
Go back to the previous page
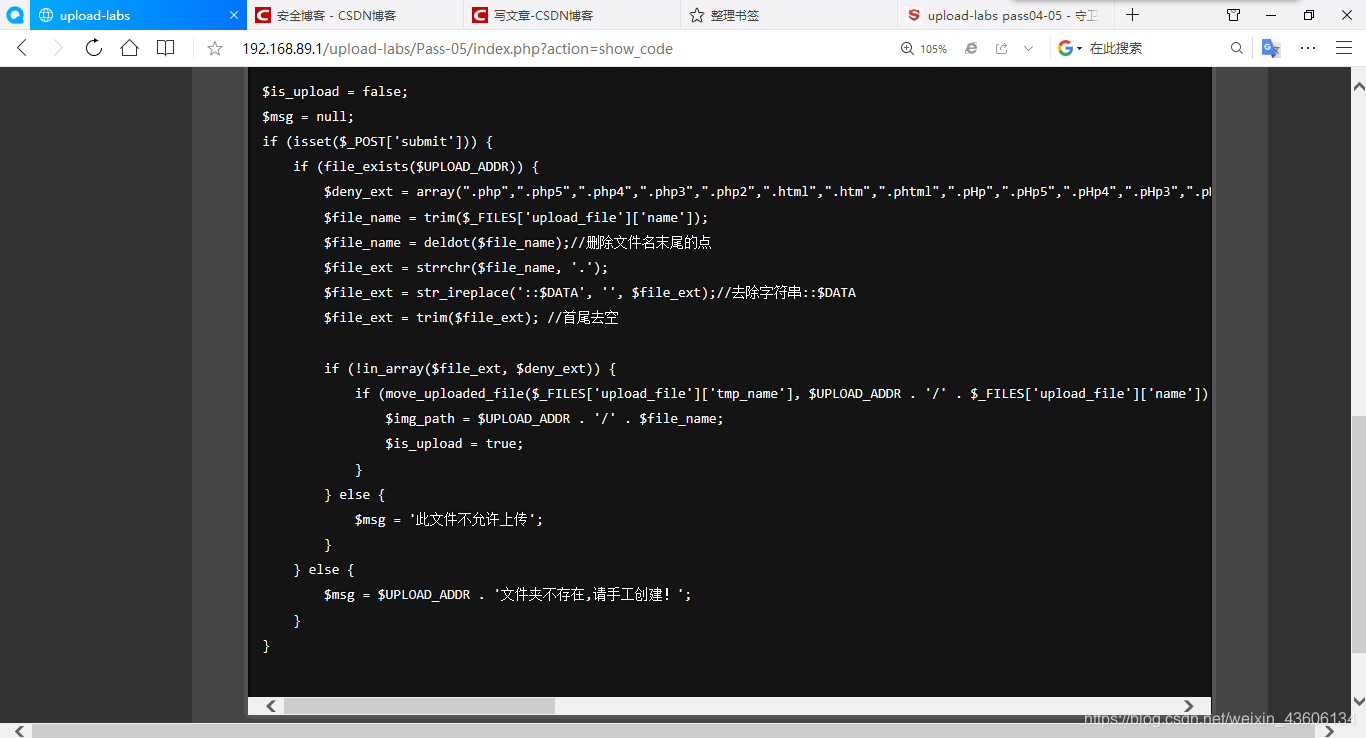pyautogui.click(x=22, y=48)
